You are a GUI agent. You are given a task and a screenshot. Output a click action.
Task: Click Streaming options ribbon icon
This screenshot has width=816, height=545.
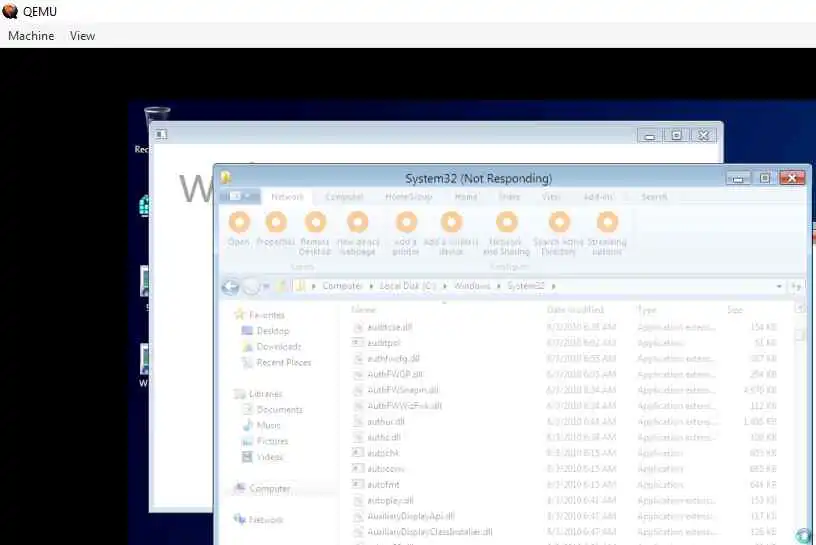(607, 222)
